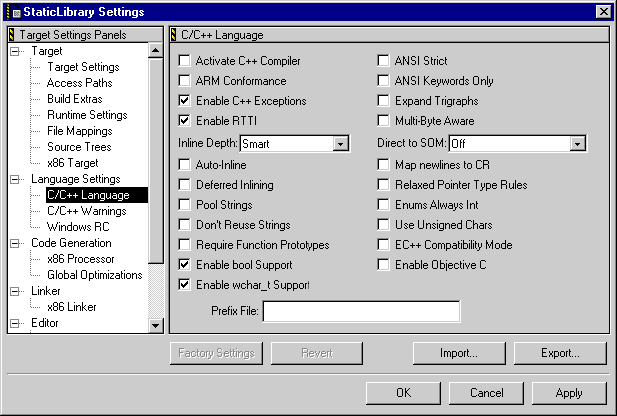Select Build Extras panel
Screen dimensions: 617x416
point(75,99)
